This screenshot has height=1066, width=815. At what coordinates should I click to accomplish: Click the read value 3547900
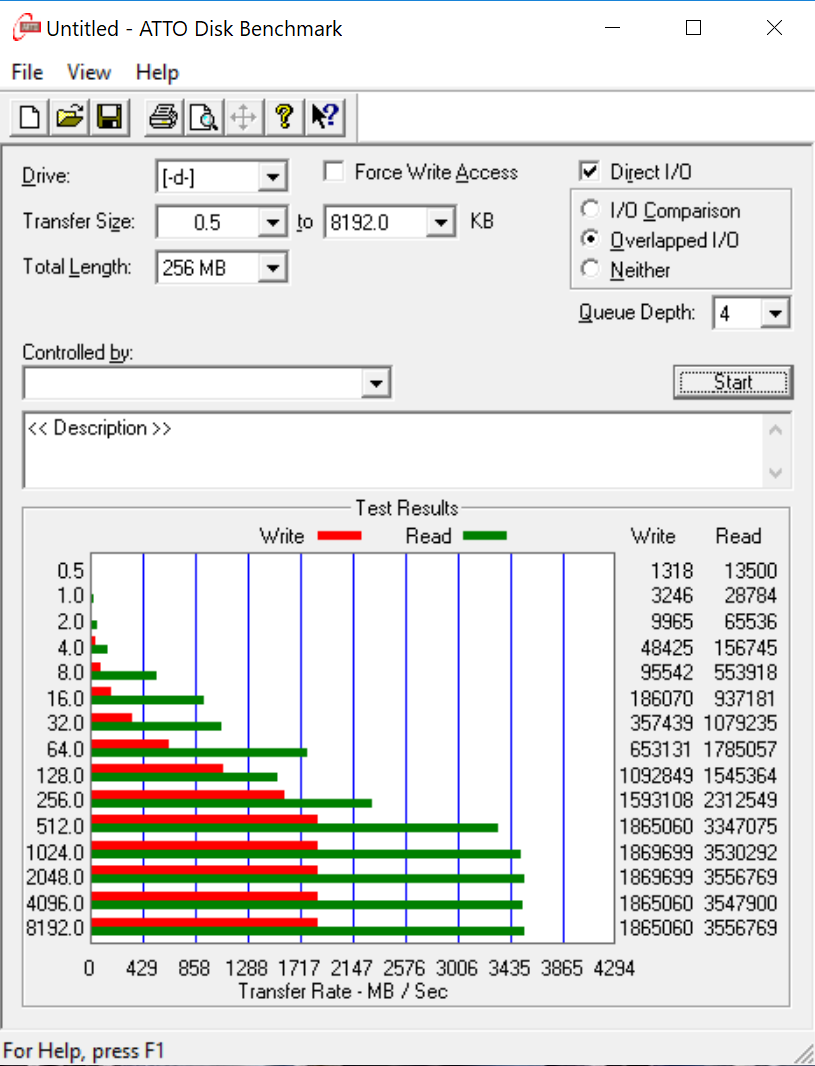(740, 903)
